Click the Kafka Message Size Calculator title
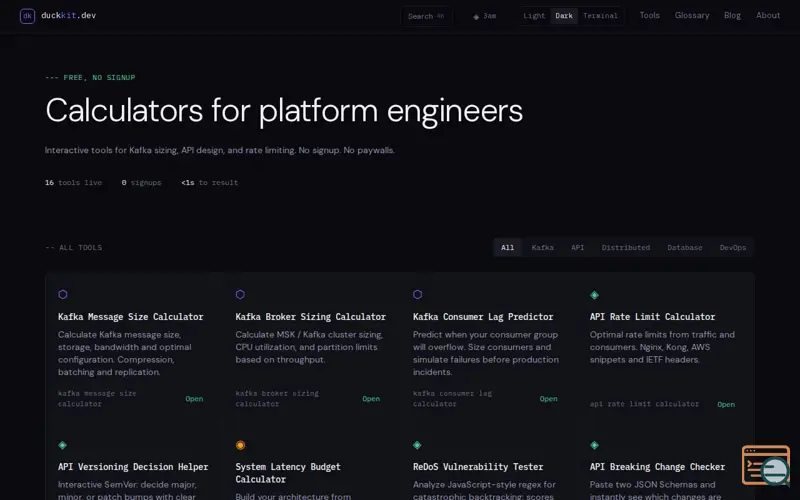 131,317
